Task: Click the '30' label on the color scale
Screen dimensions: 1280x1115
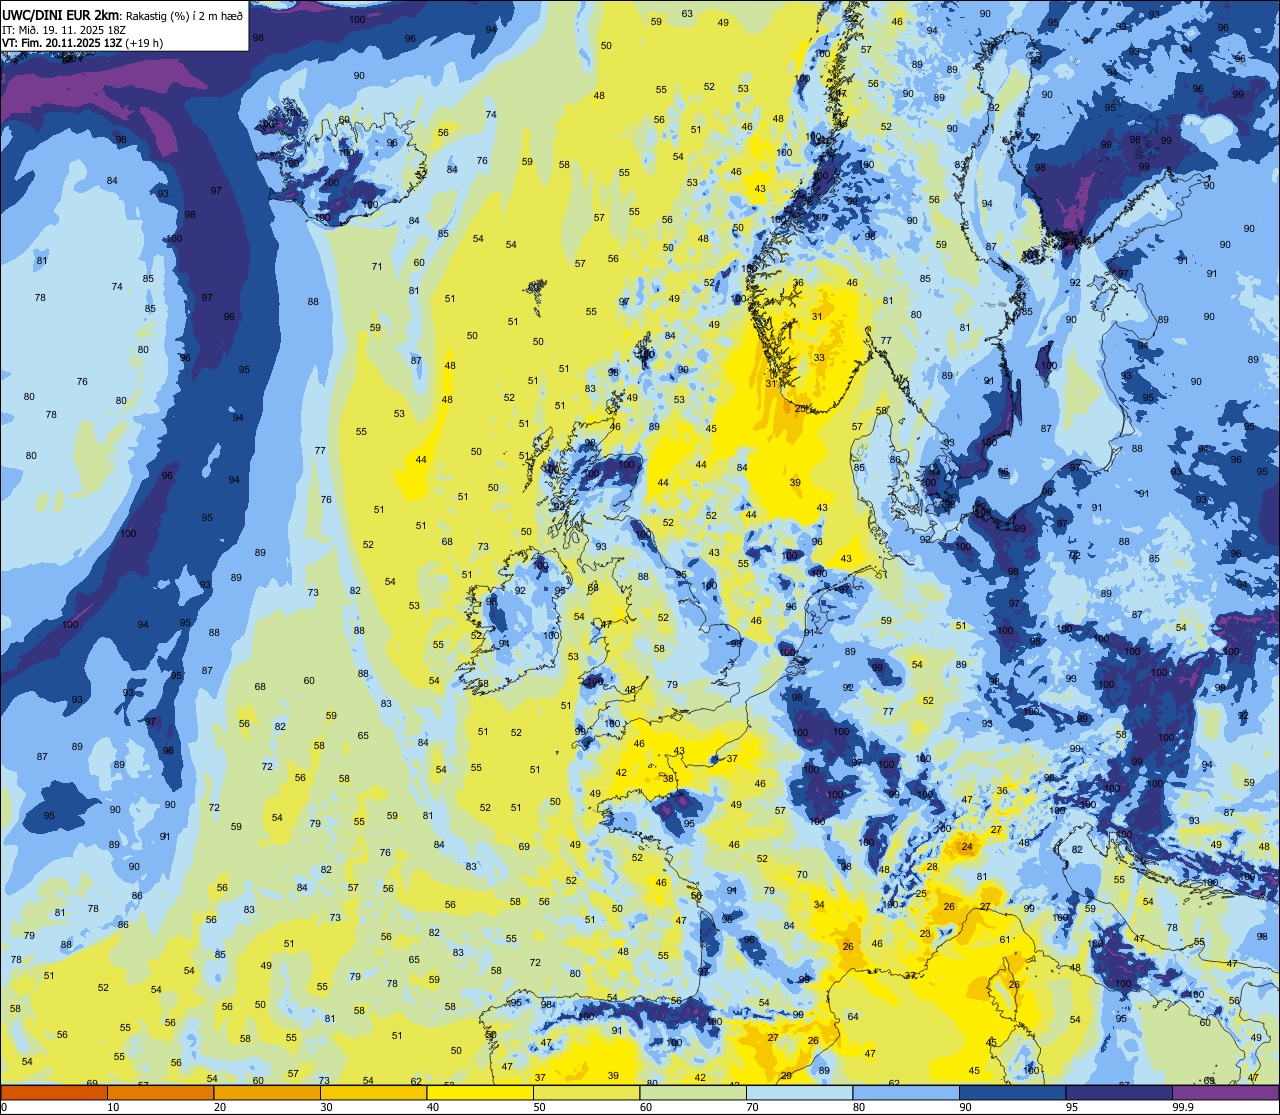Action: point(326,1107)
